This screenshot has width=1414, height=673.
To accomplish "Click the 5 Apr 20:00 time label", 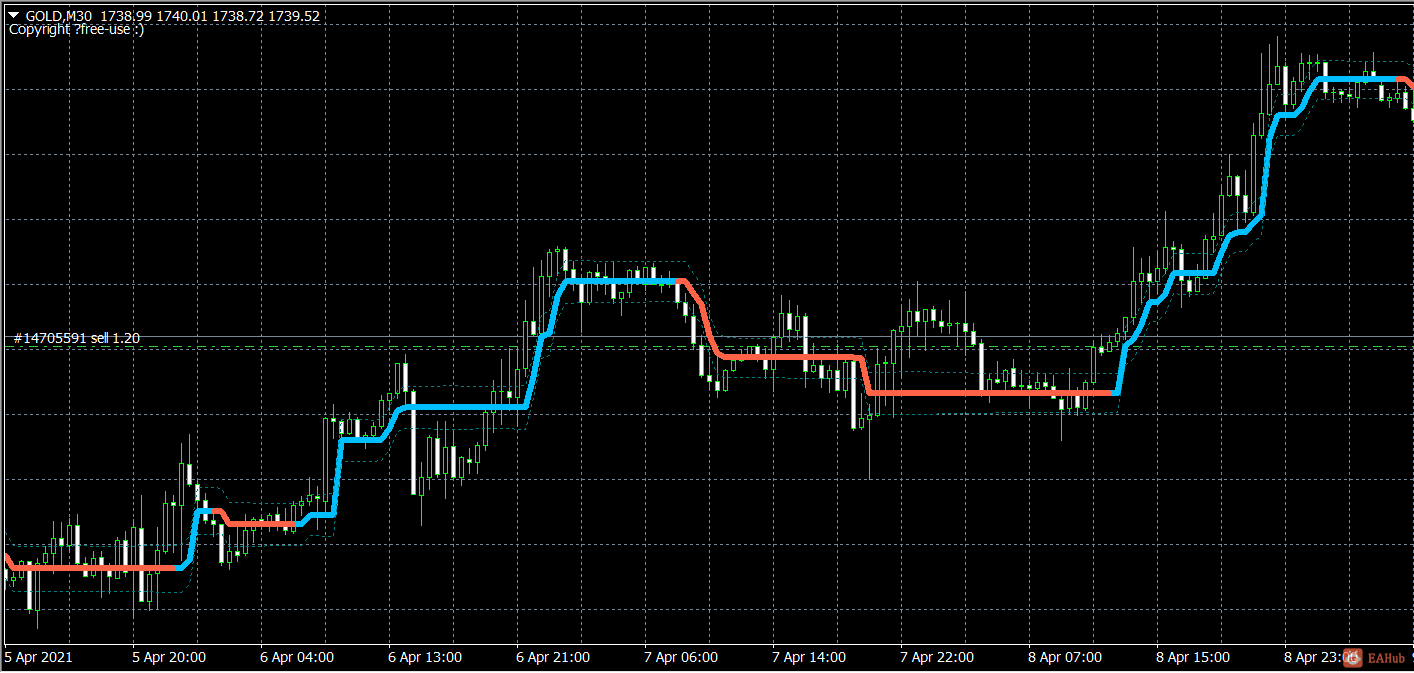I will click(x=169, y=657).
